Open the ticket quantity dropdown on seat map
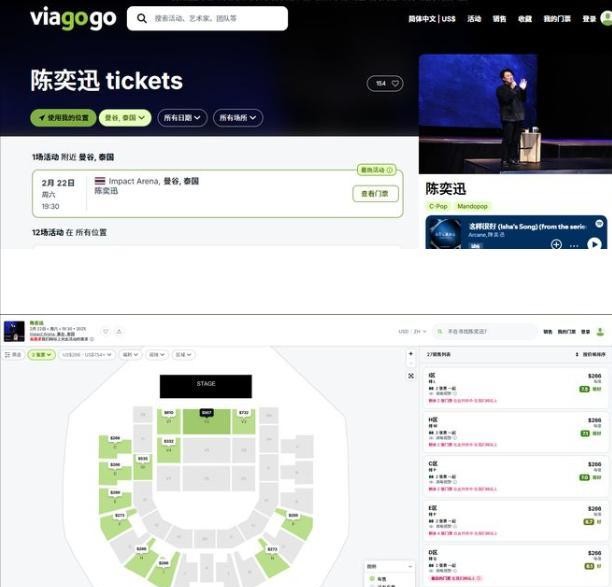612x587 pixels. (x=41, y=355)
